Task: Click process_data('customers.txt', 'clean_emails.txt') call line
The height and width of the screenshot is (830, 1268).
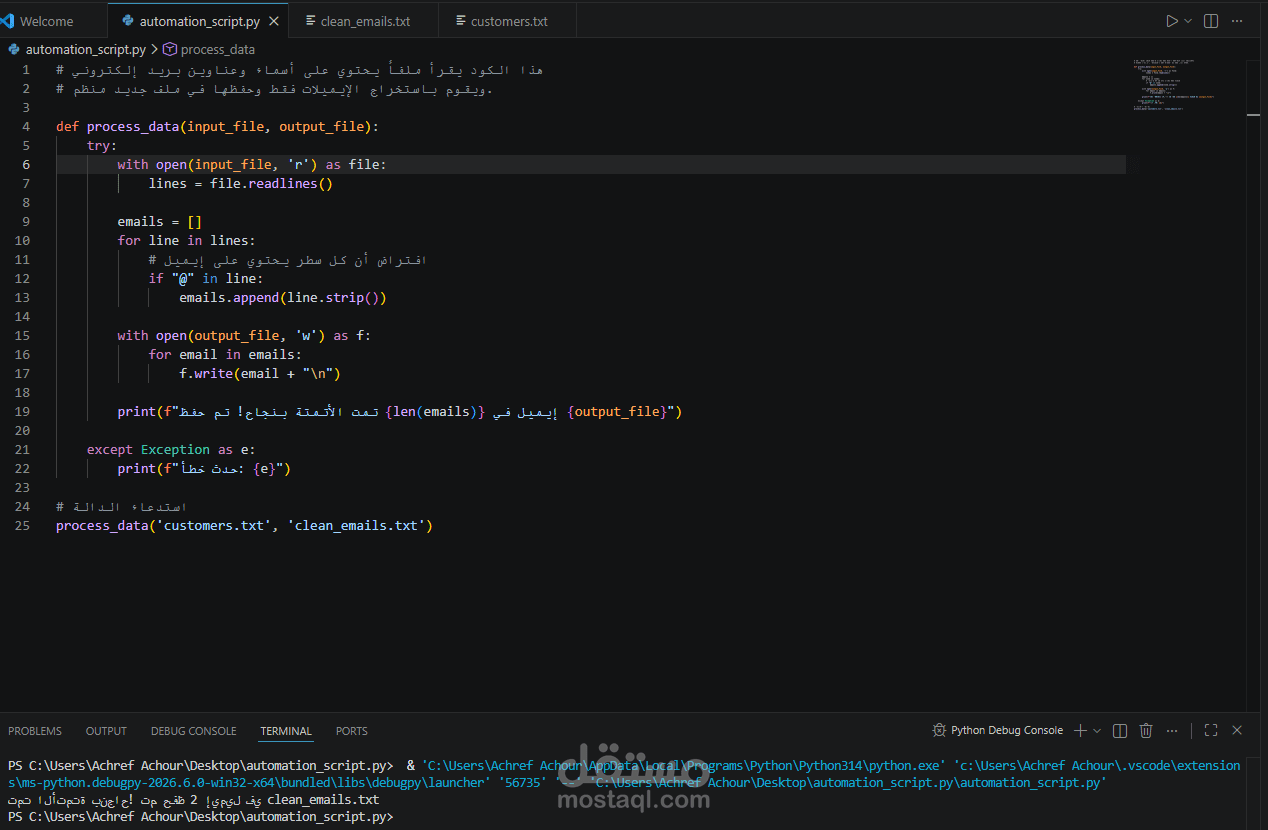Action: (x=244, y=526)
